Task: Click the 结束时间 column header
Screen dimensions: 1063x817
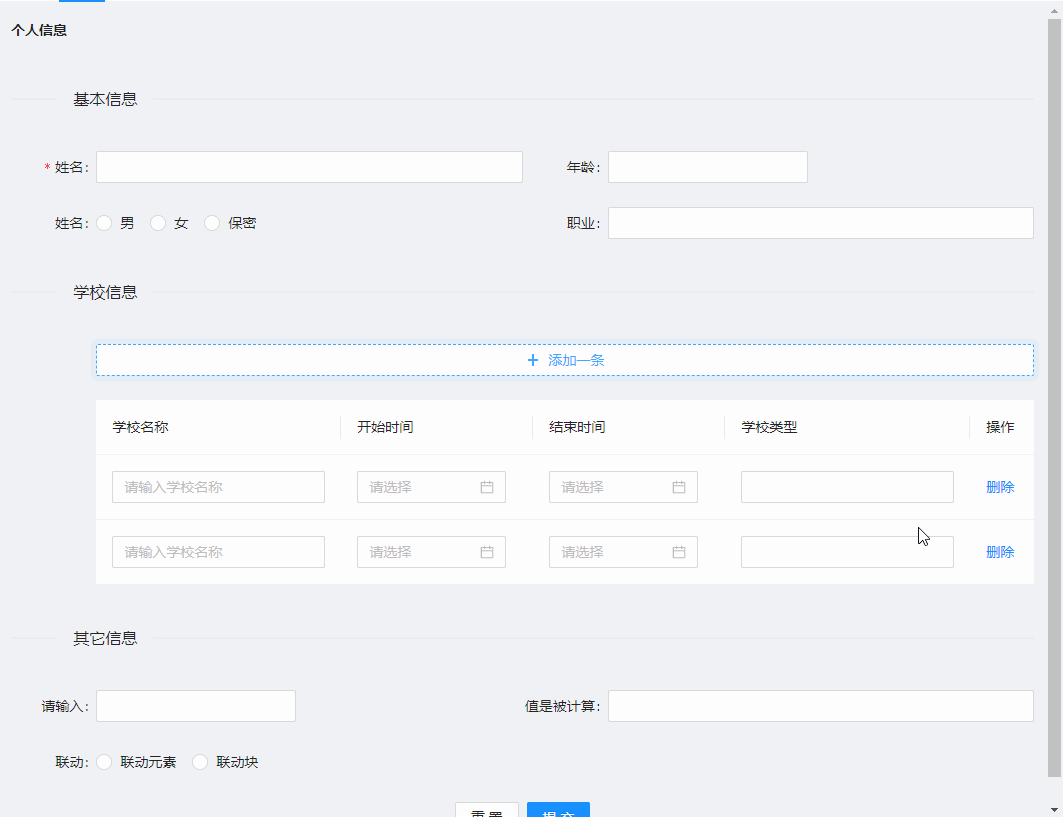Action: (x=577, y=427)
